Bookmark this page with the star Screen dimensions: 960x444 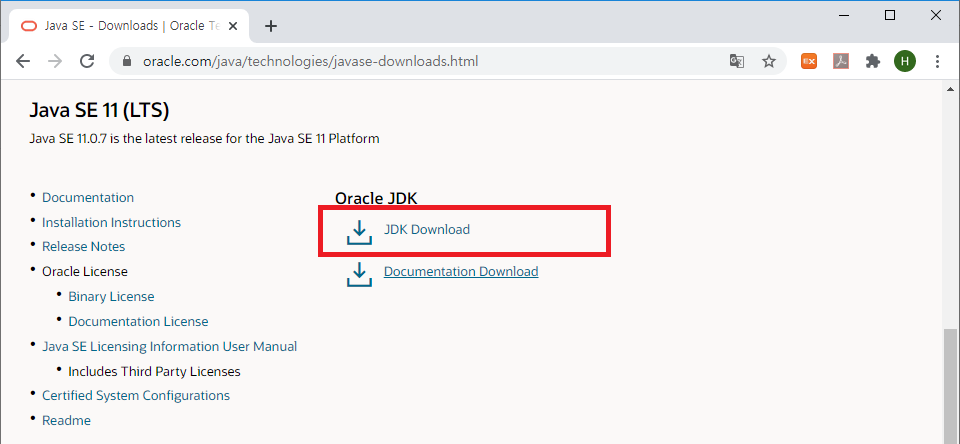[769, 61]
